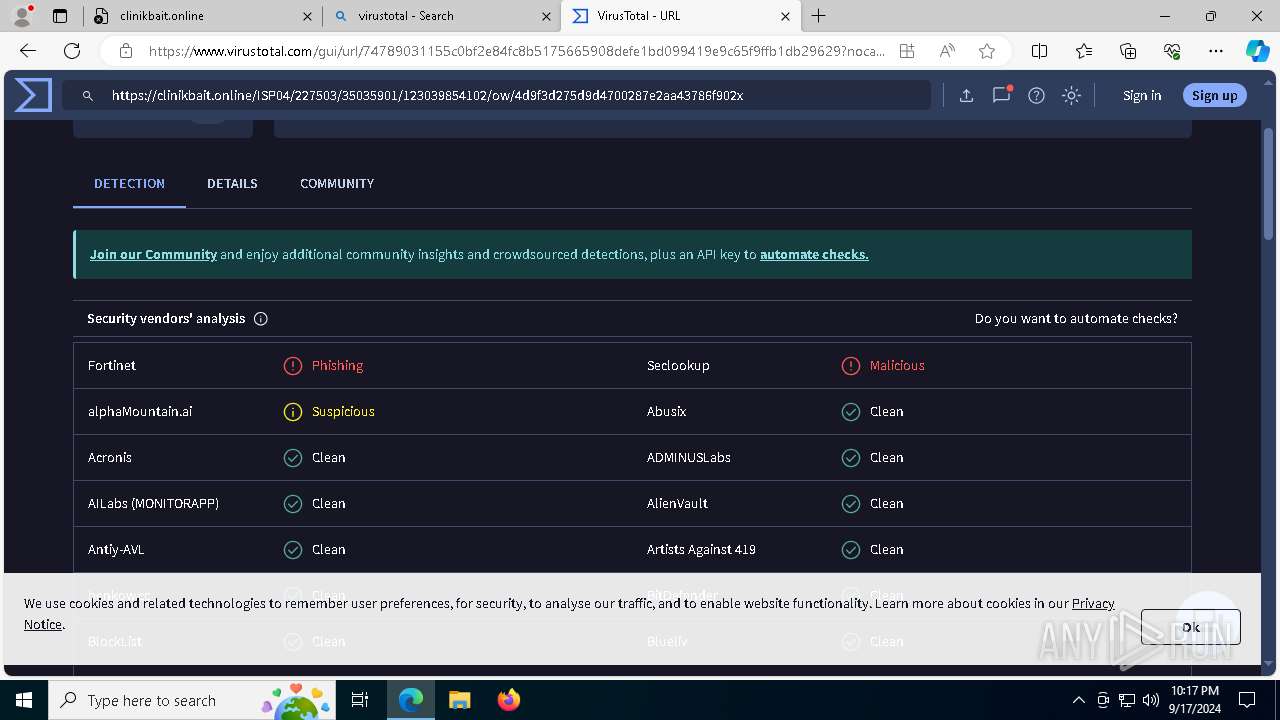Open the browser profile icon
Image resolution: width=1280 pixels, height=720 pixels.
[x=22, y=16]
